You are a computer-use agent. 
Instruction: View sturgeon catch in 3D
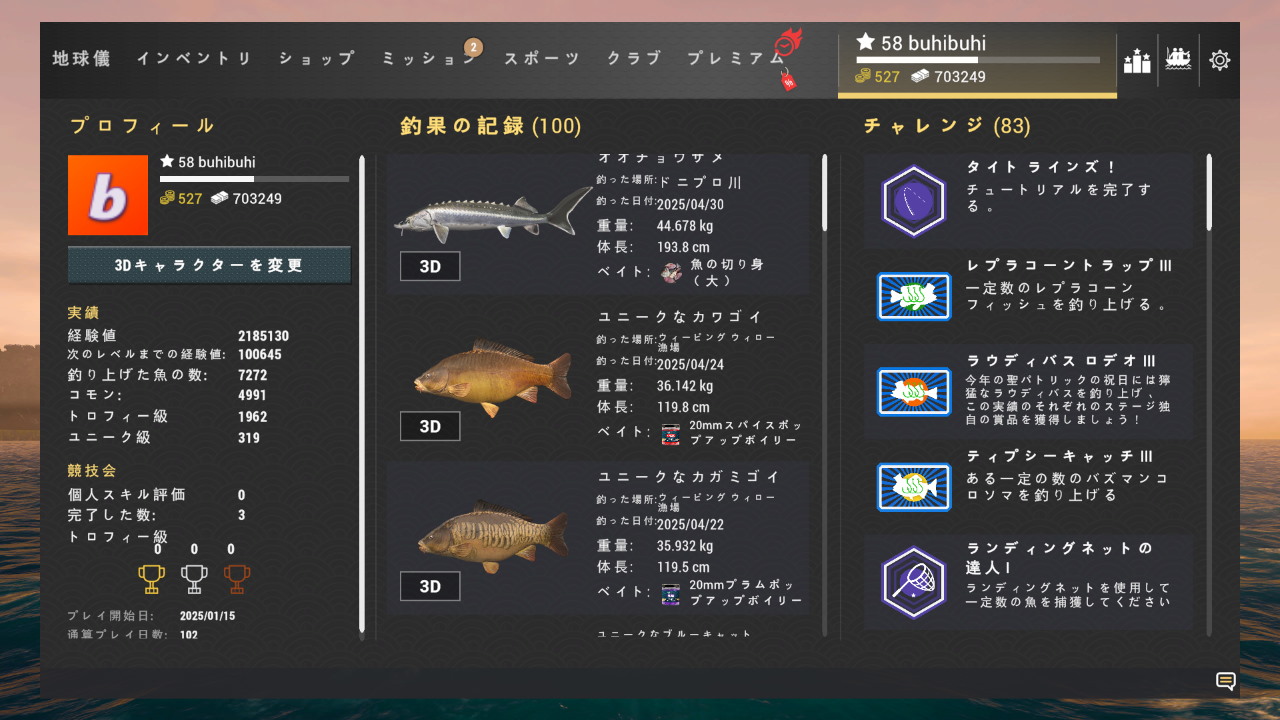click(430, 266)
